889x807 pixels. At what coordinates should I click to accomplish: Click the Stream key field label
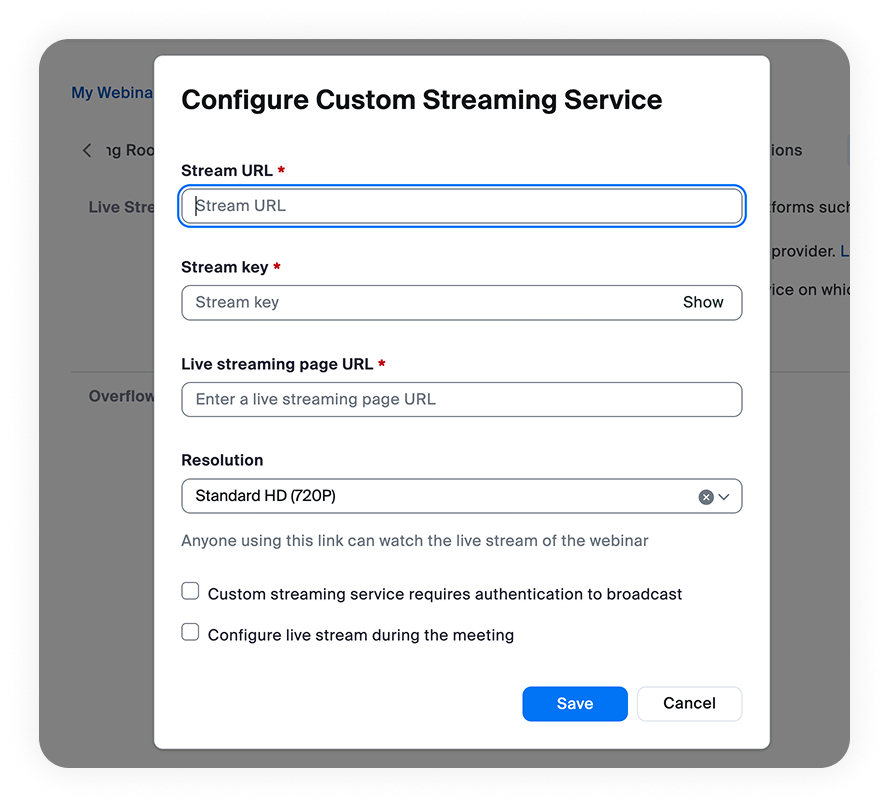tap(225, 267)
